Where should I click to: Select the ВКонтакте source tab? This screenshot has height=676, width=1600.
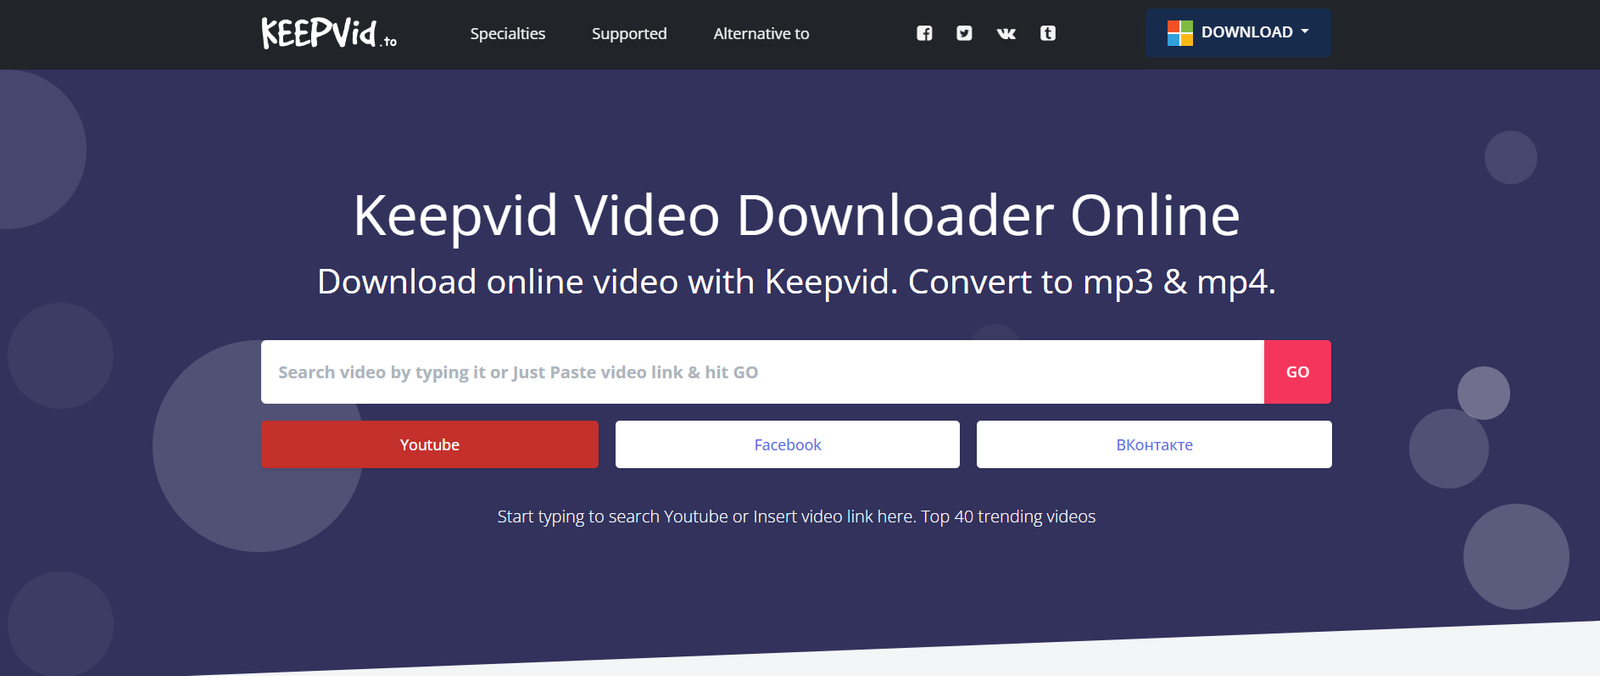click(x=1154, y=444)
